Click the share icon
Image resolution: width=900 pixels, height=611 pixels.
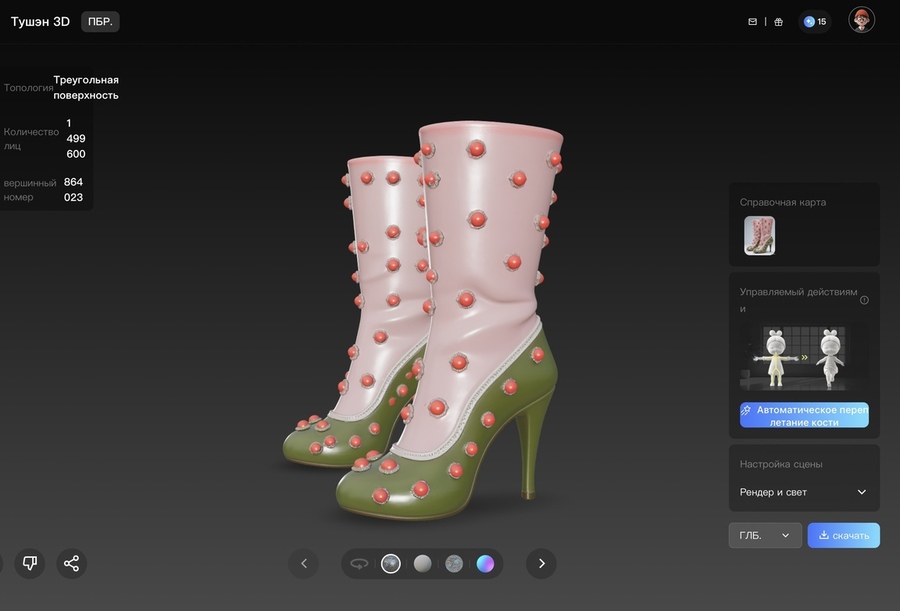click(x=71, y=563)
